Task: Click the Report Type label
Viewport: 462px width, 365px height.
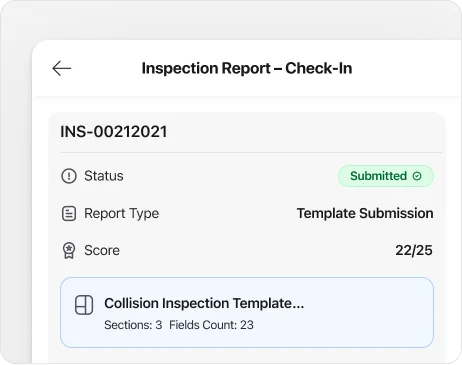Action: [x=122, y=214]
